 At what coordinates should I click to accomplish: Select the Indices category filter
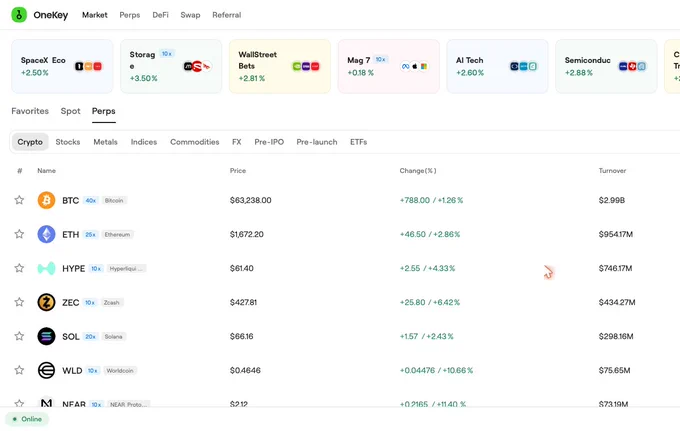tap(144, 142)
